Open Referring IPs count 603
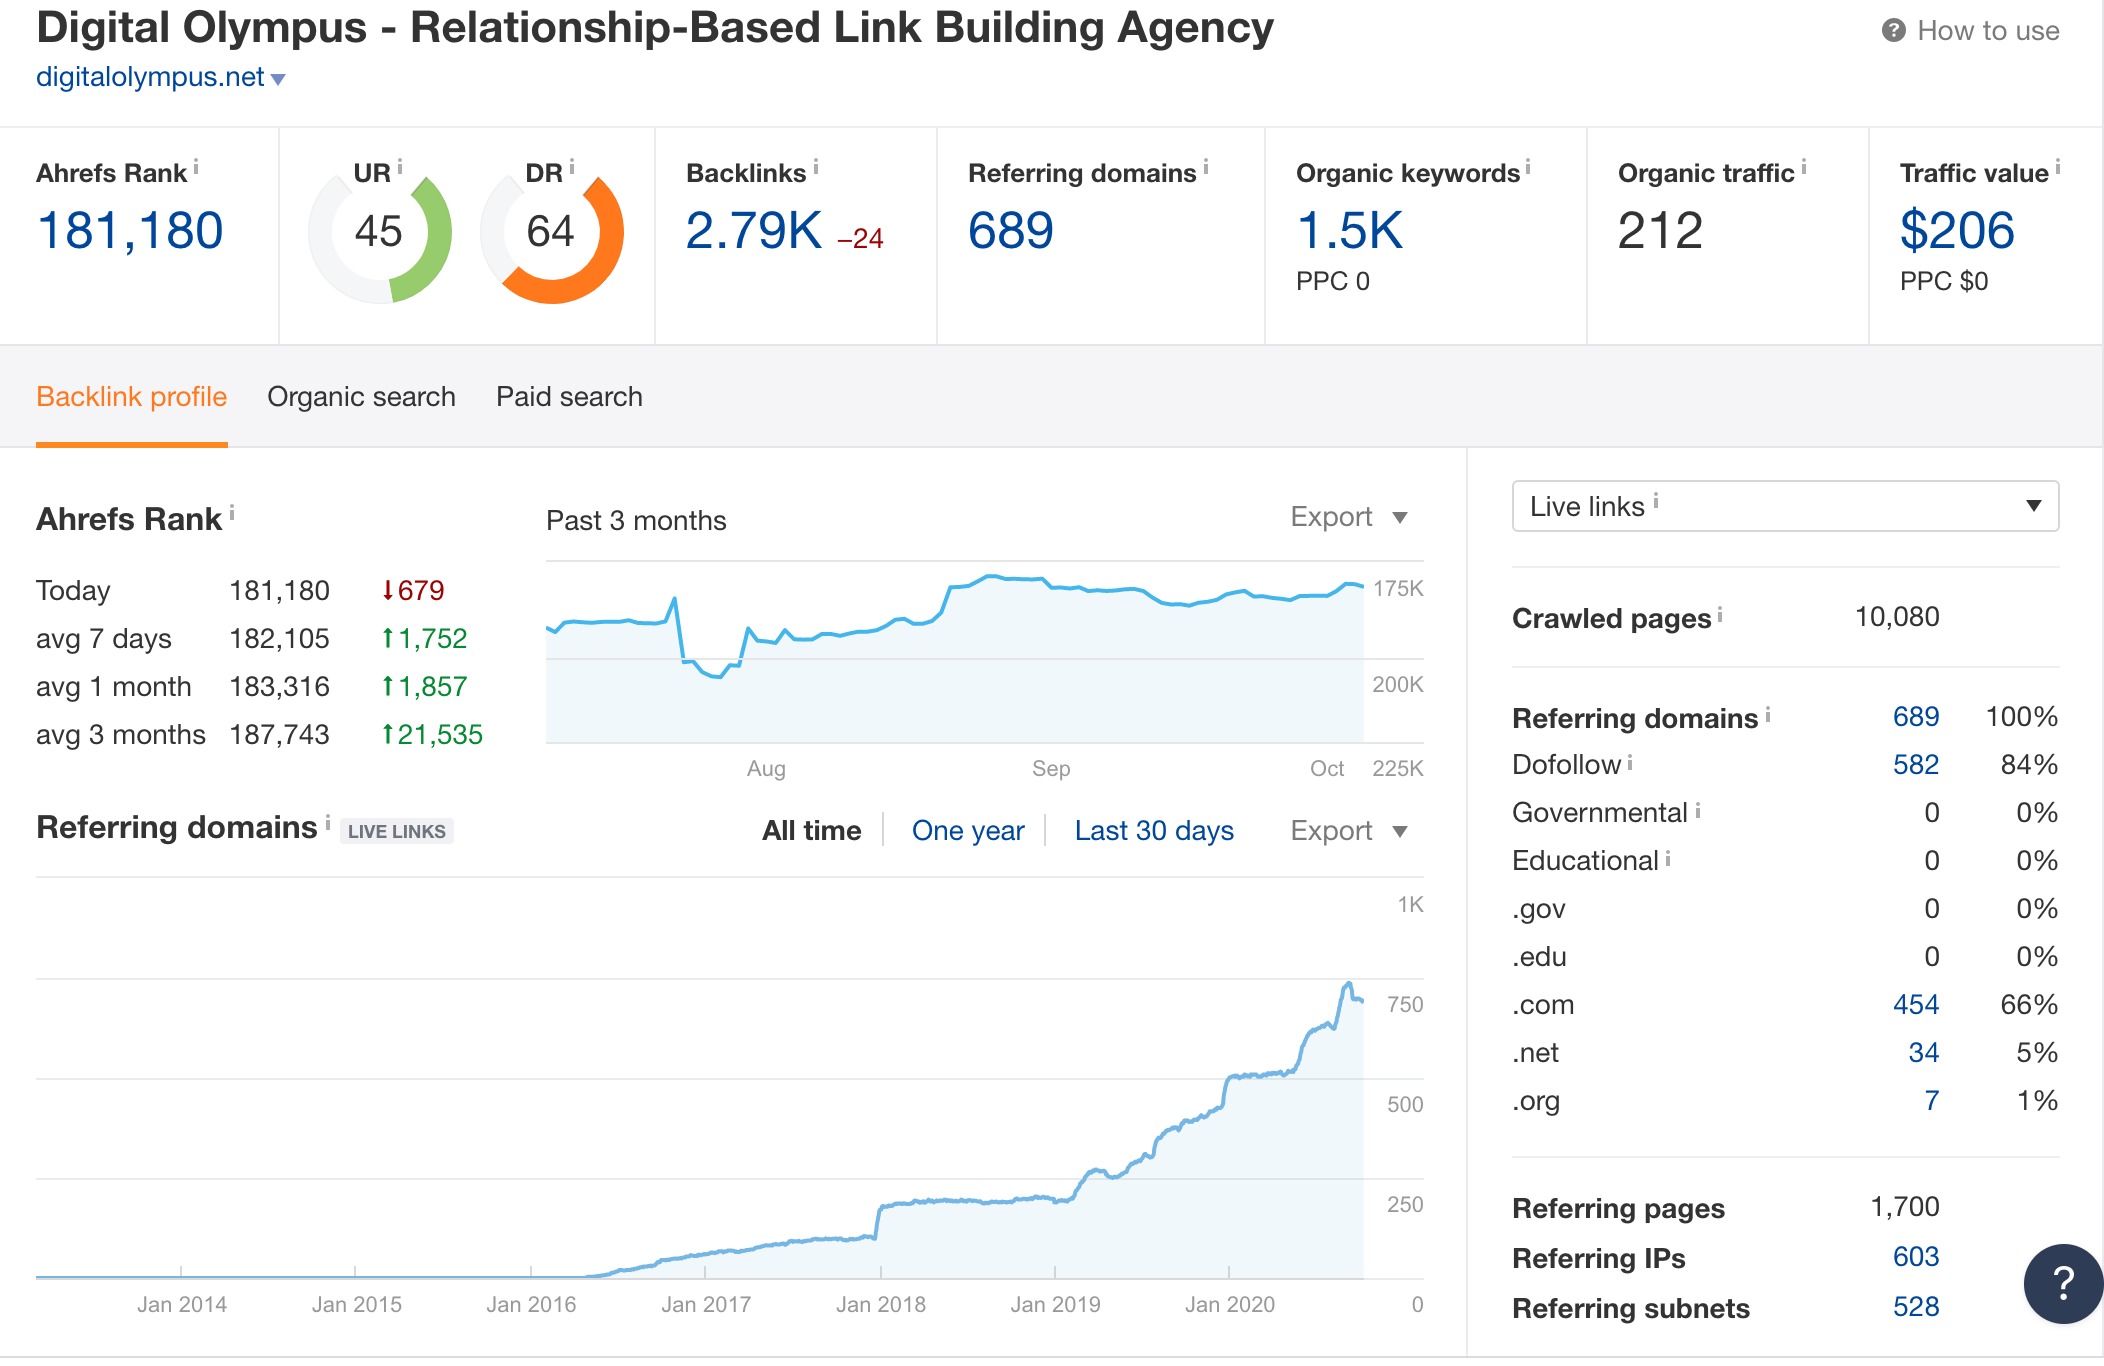The width and height of the screenshot is (2104, 1366). click(1916, 1257)
